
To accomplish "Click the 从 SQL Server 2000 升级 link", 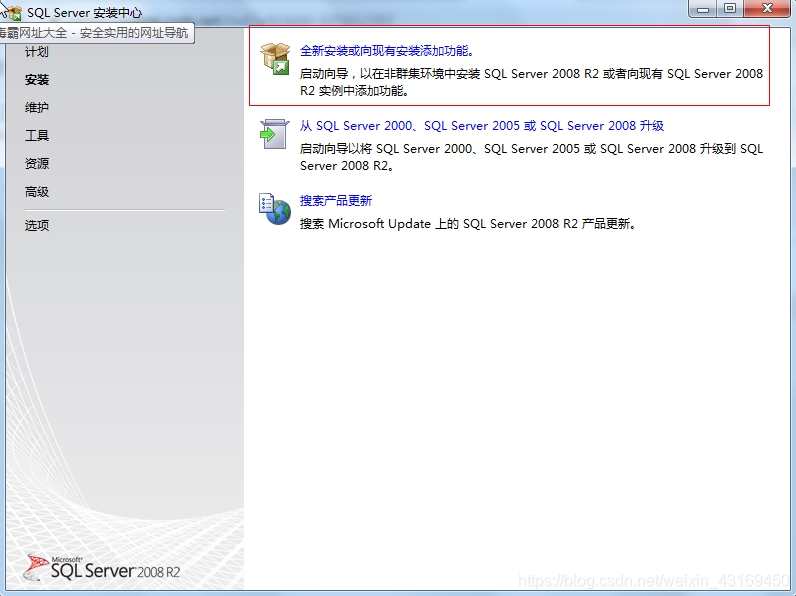I will (x=482, y=125).
